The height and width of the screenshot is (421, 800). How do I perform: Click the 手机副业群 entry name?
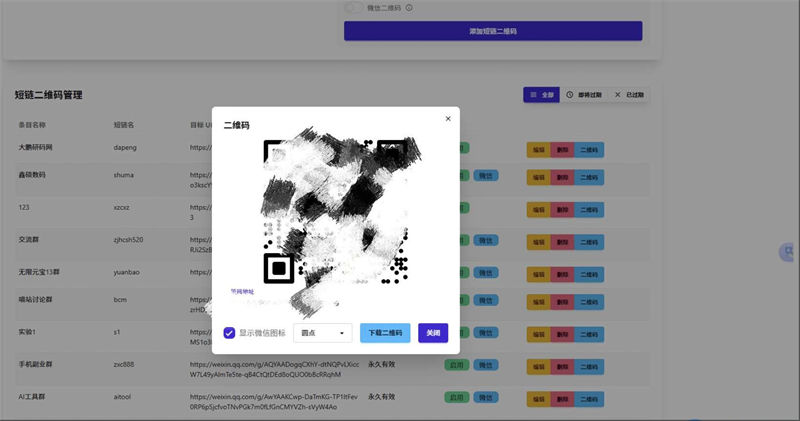pos(35,364)
